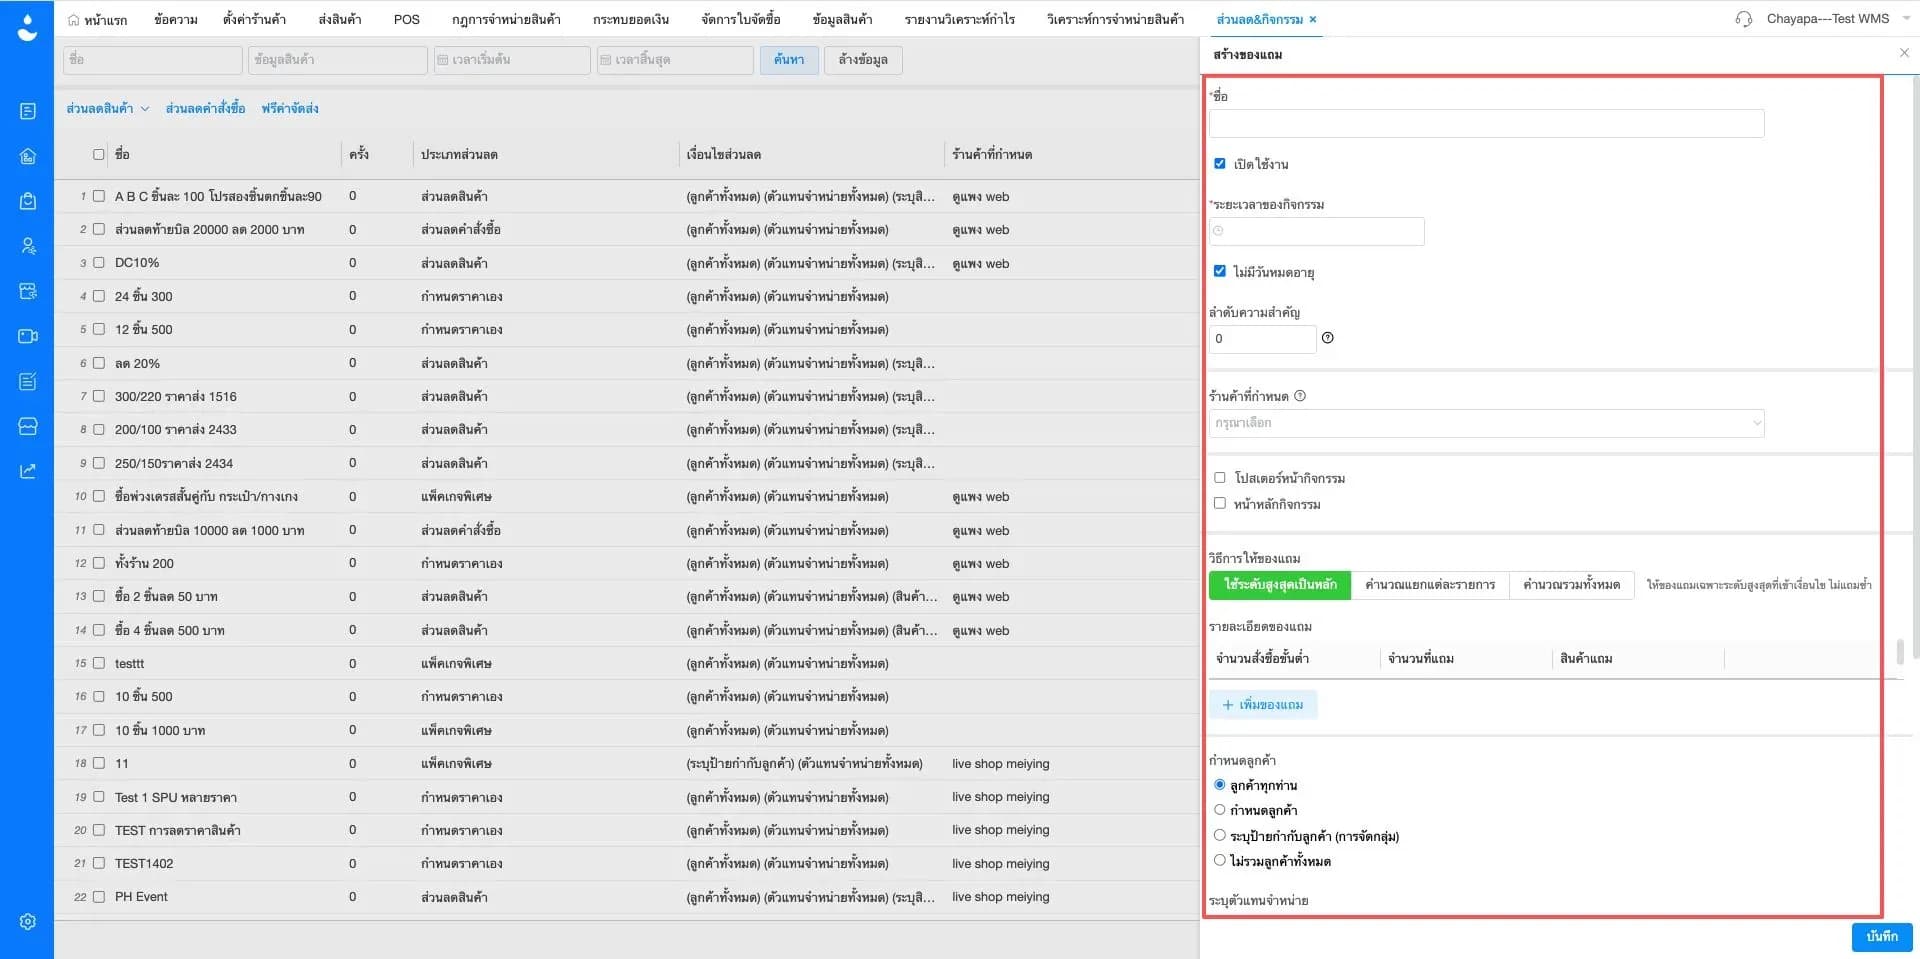Click the headset support icon
The image size is (1920, 959).
point(1744,19)
